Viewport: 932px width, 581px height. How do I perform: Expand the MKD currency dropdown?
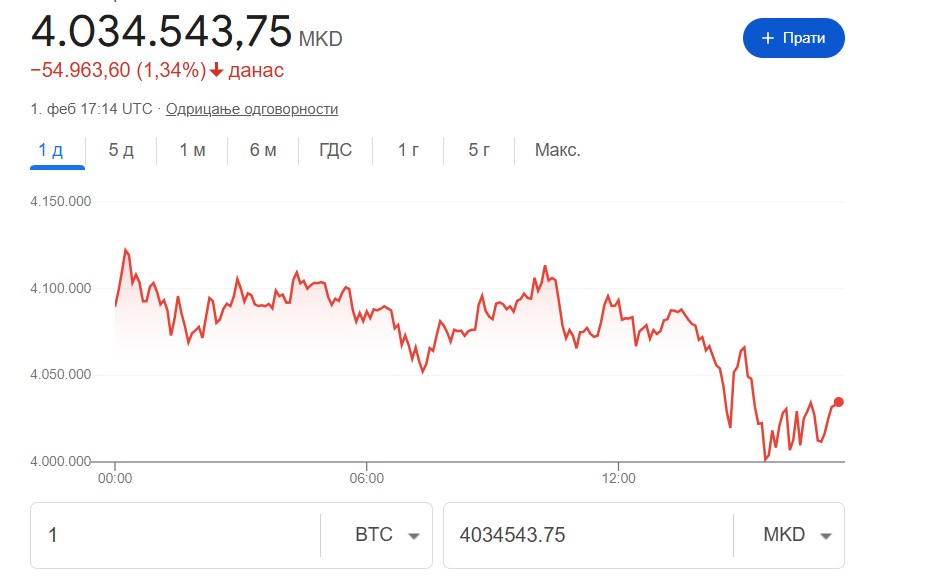click(x=797, y=535)
